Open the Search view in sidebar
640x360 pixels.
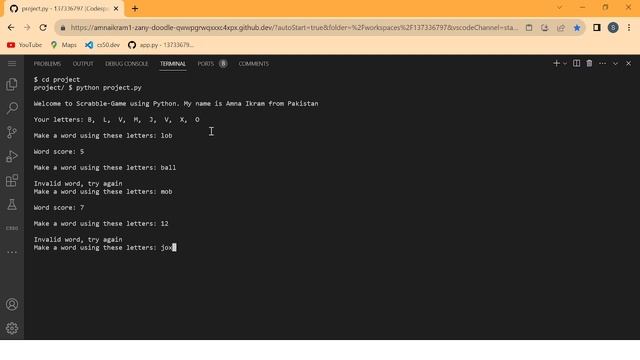[12, 108]
